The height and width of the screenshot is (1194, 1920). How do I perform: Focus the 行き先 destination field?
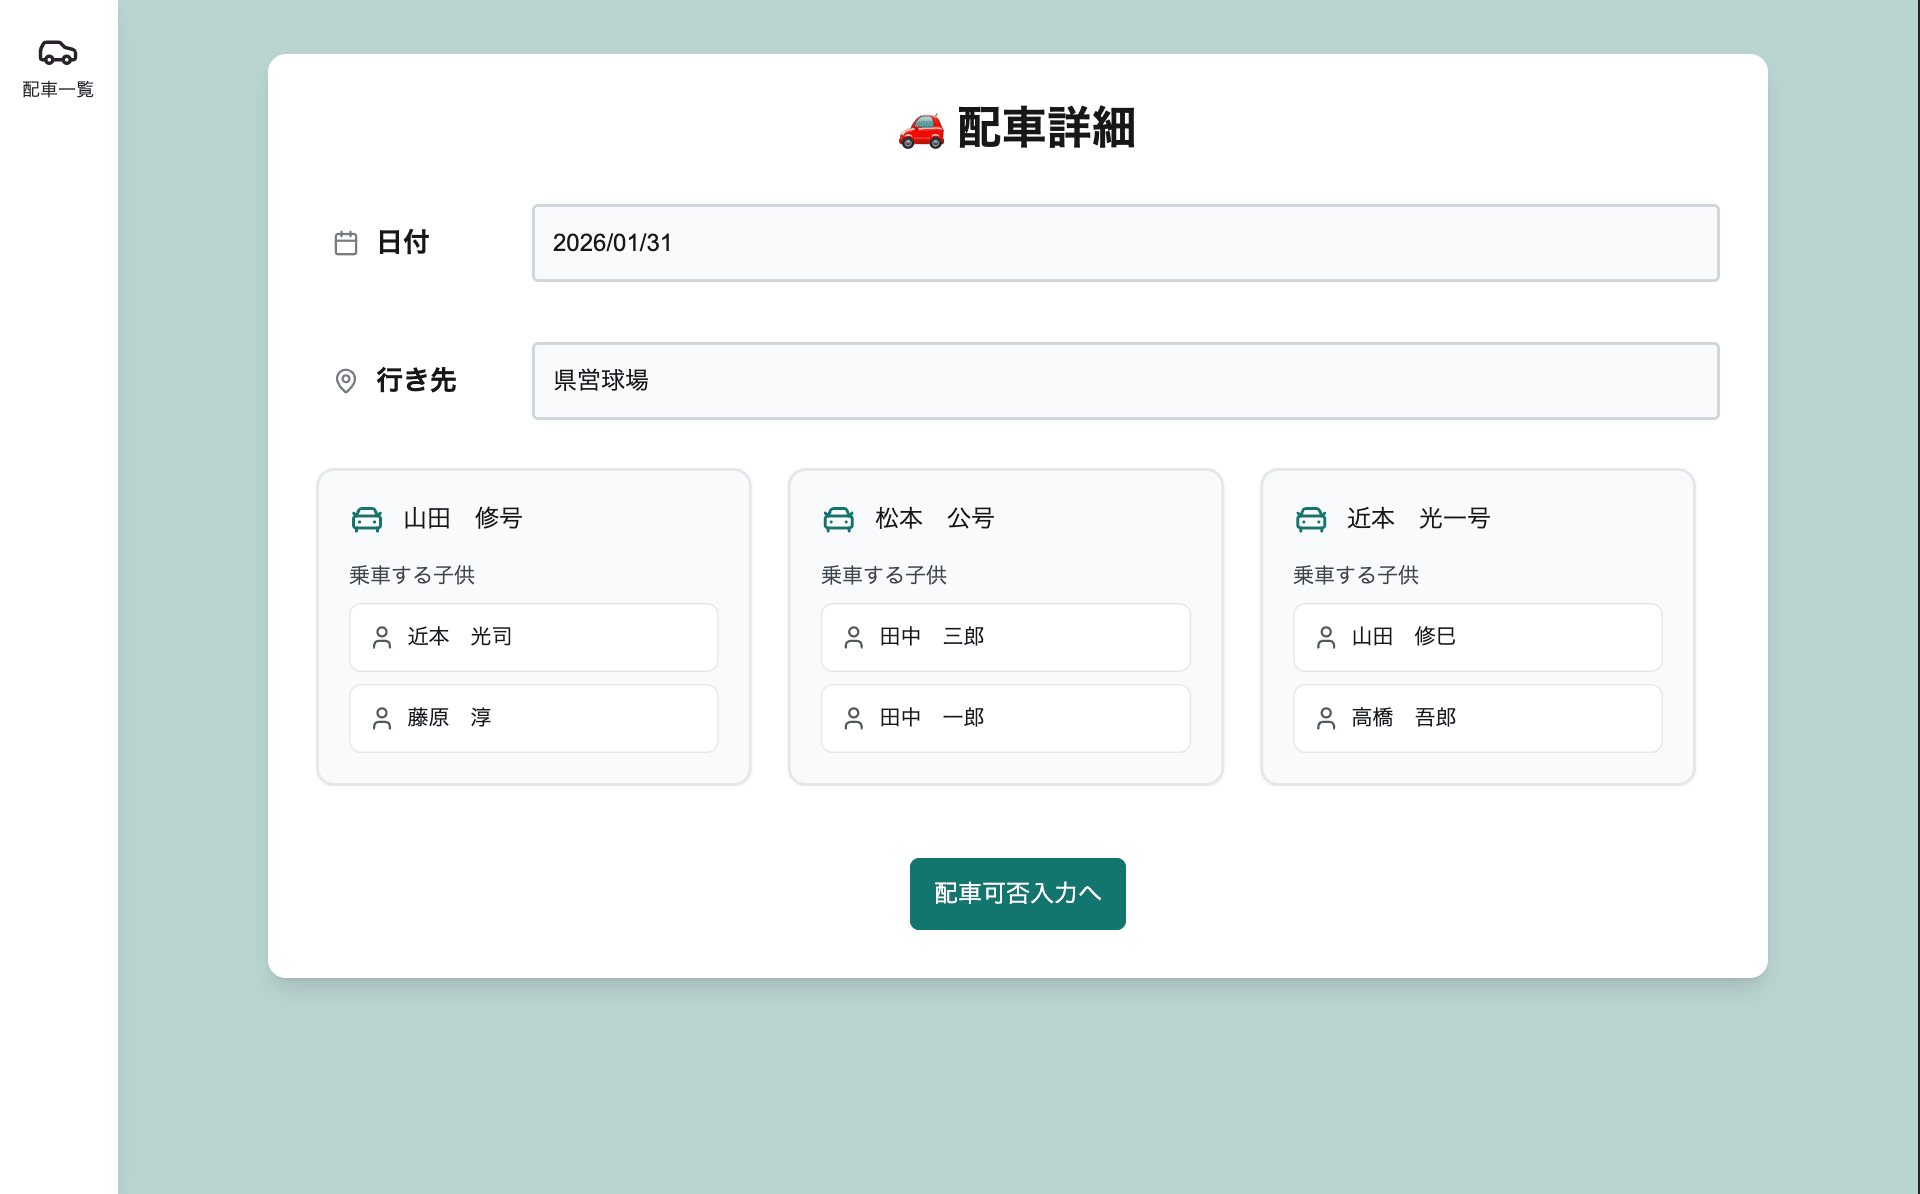[x=1125, y=381]
